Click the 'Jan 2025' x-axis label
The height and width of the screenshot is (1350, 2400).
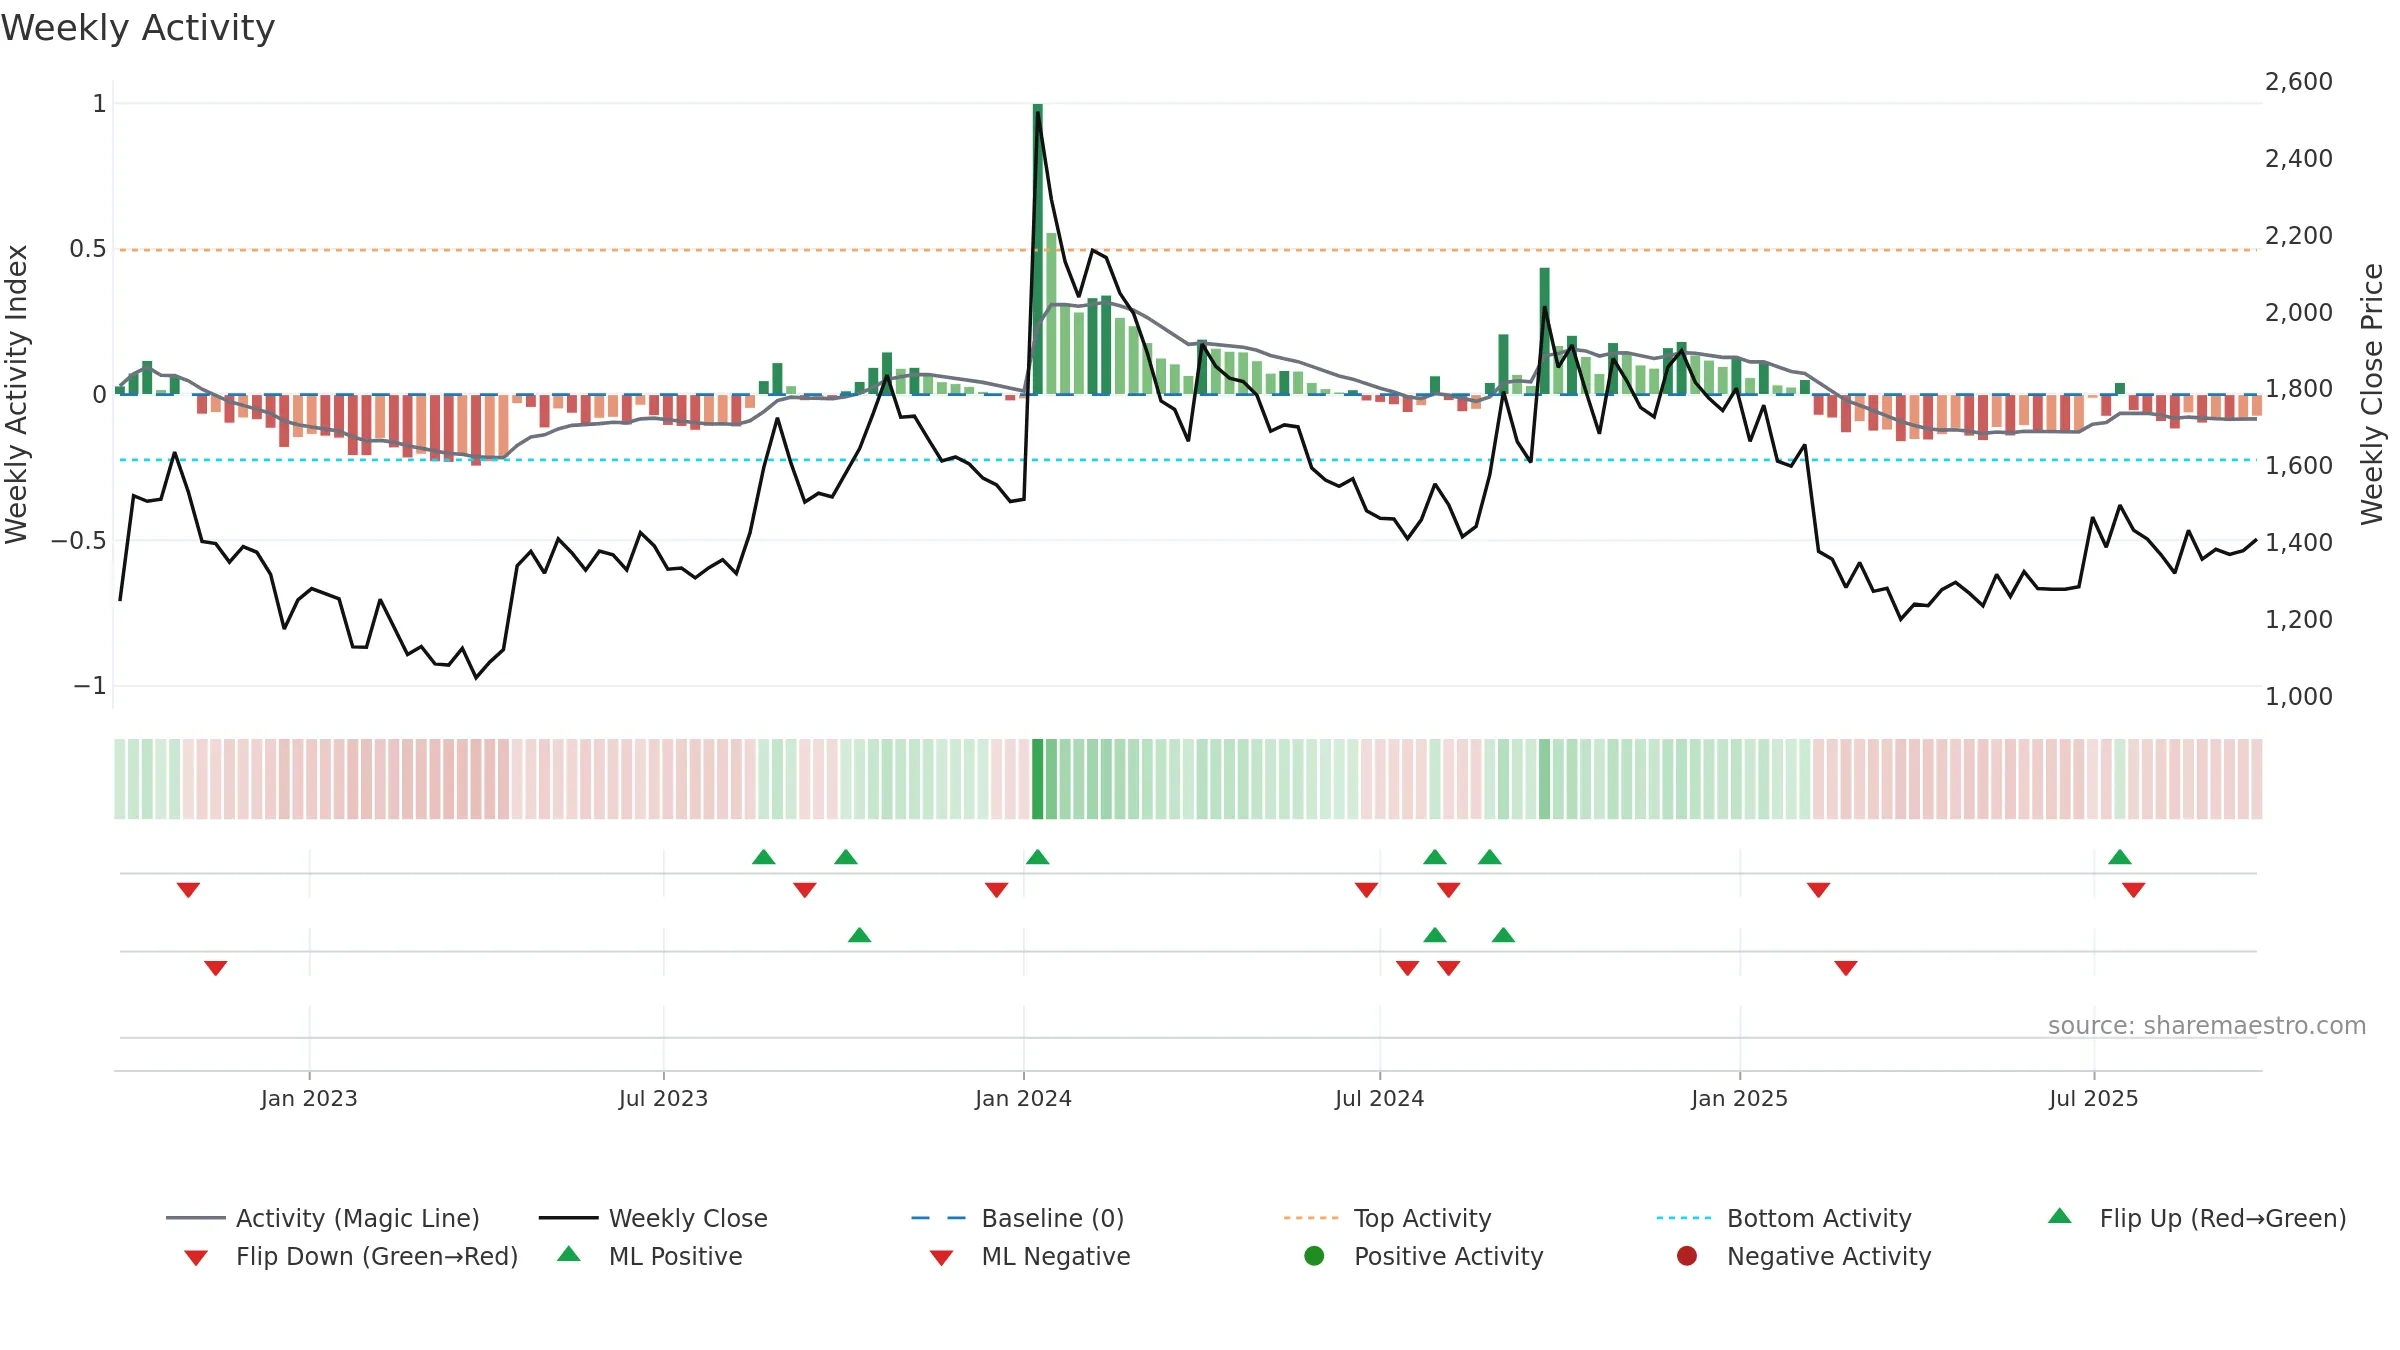tap(1739, 1098)
